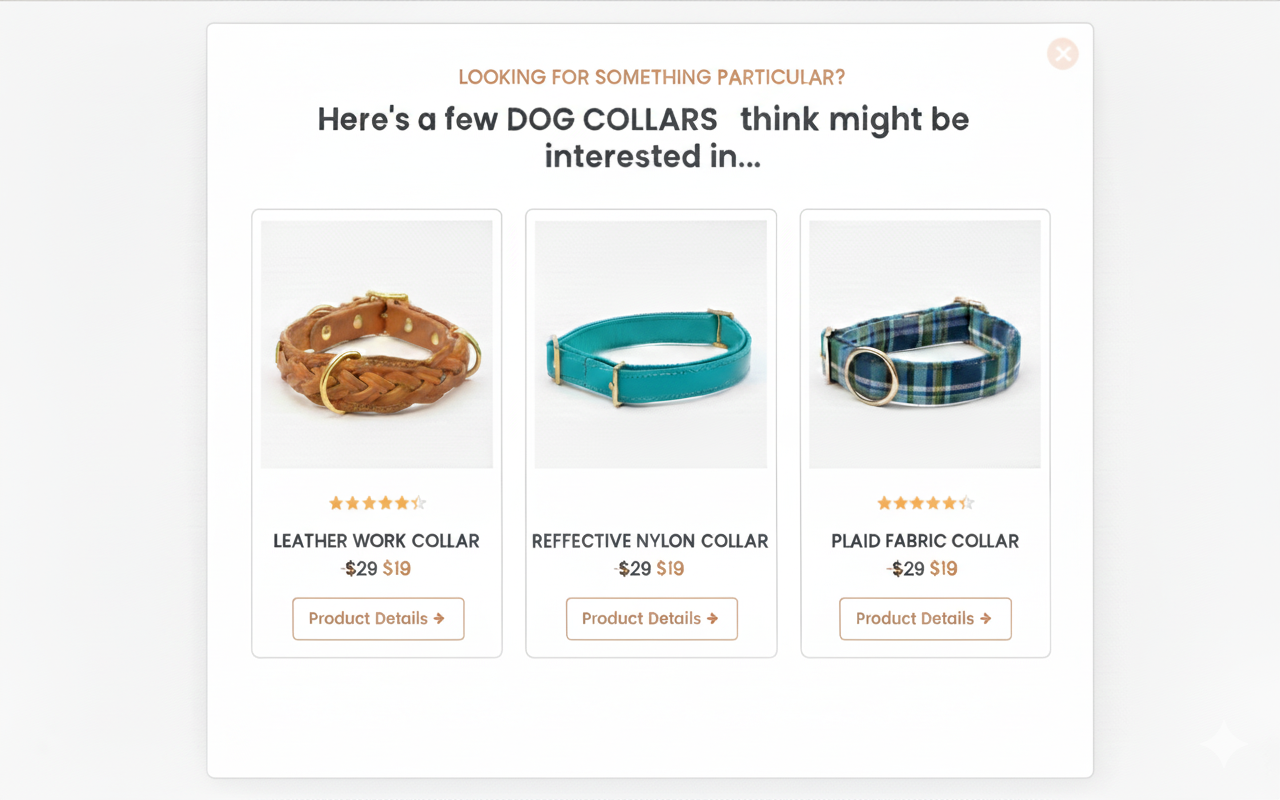Open Product Details for the Leather Work Collar
The image size is (1280, 800).
(x=378, y=618)
